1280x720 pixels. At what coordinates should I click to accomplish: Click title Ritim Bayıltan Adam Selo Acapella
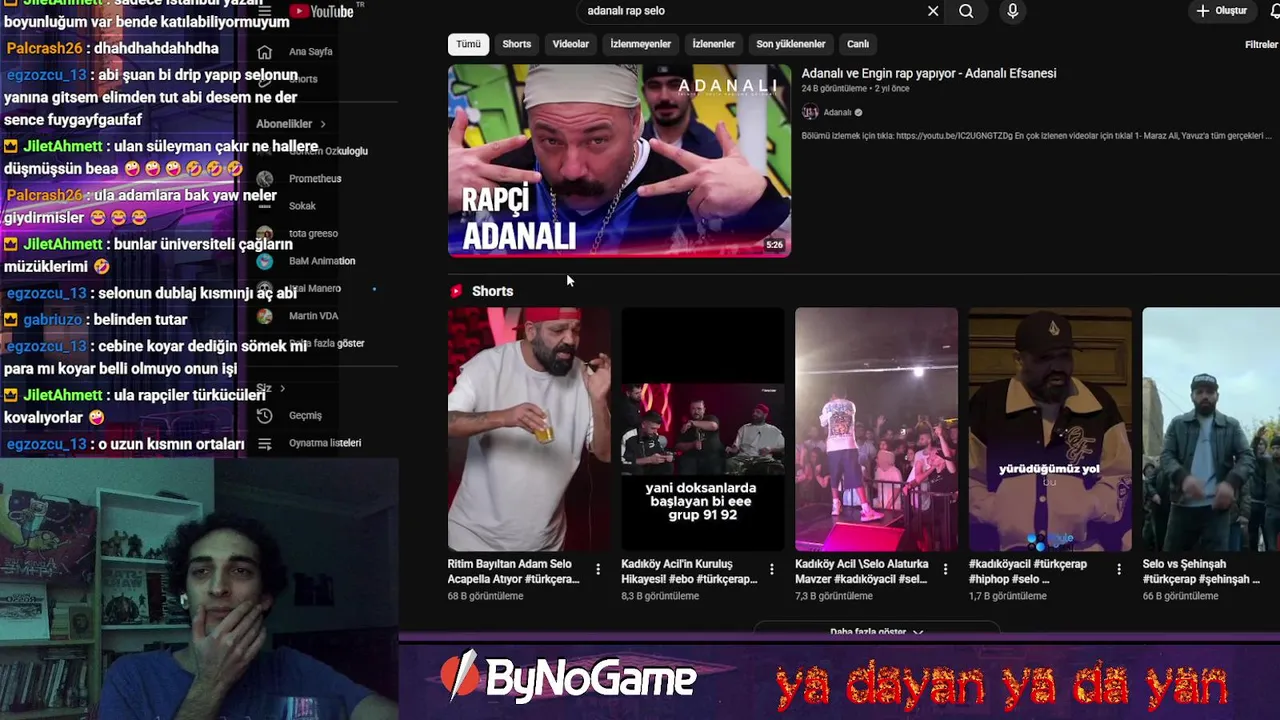pyautogui.click(x=514, y=571)
